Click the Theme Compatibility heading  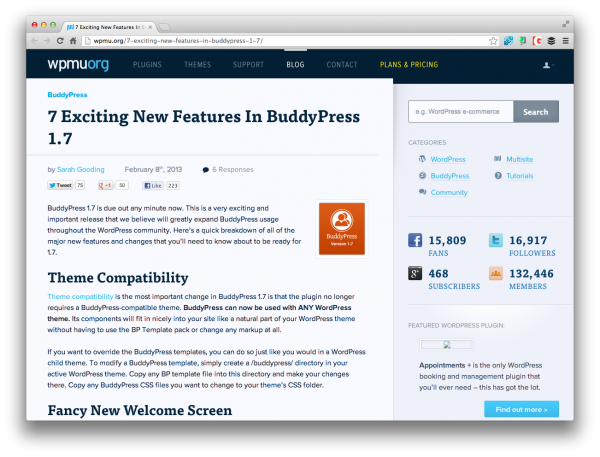pos(118,277)
